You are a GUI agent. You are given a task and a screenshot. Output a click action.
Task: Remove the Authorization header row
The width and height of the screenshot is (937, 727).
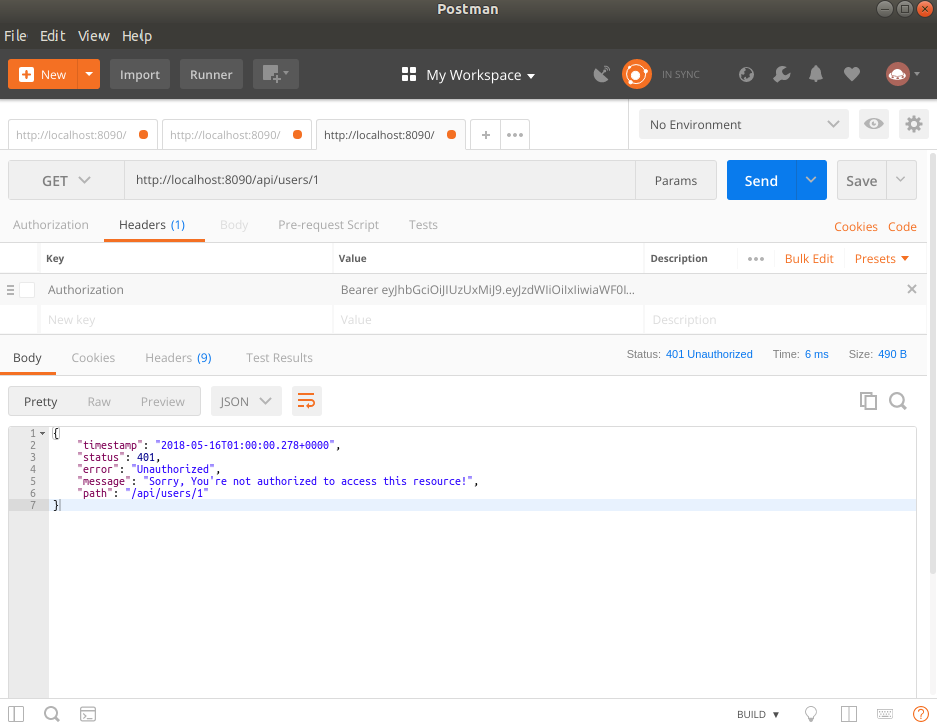pyautogui.click(x=911, y=289)
